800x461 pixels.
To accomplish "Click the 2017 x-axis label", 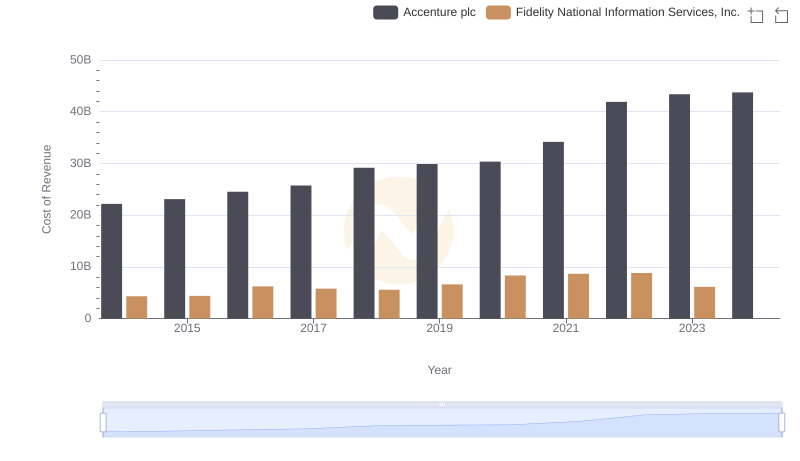I will point(313,328).
